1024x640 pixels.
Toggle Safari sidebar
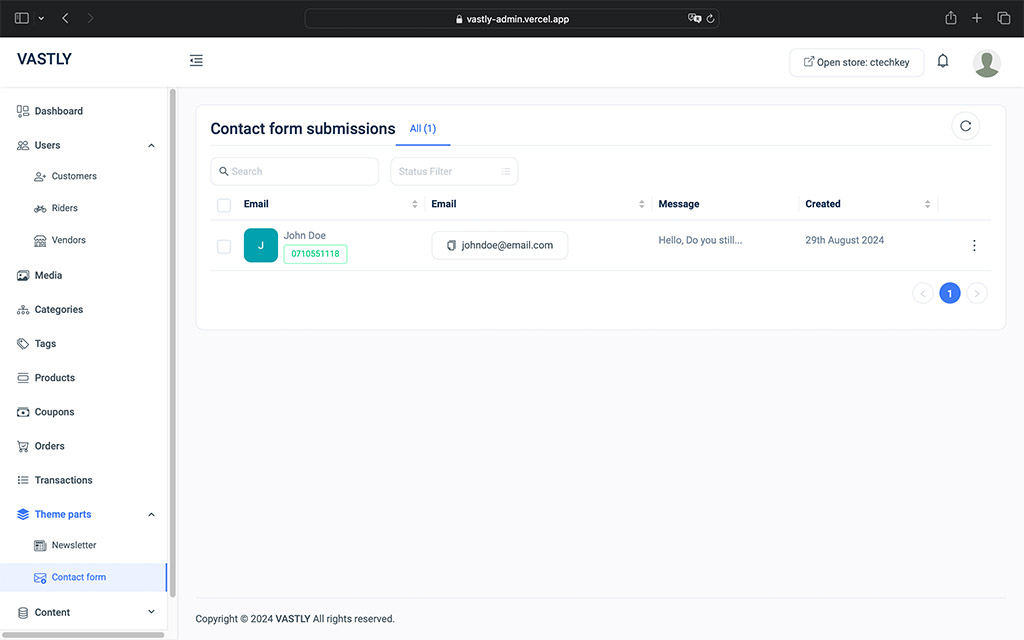tap(22, 18)
